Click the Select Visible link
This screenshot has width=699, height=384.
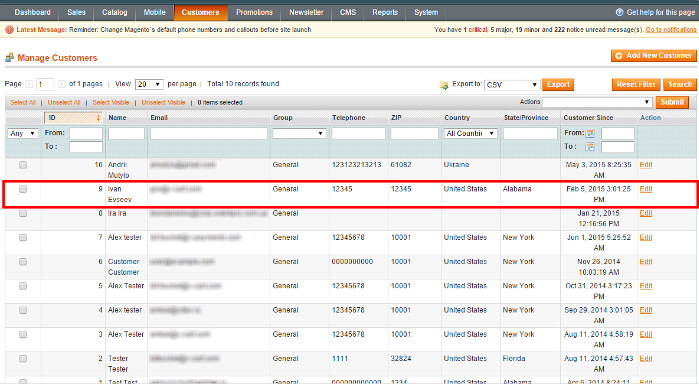(111, 103)
